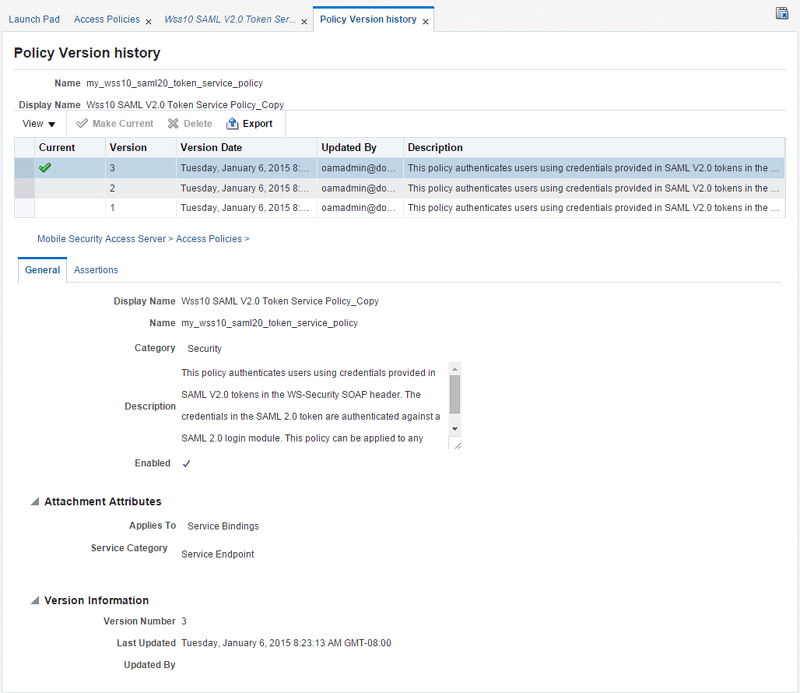This screenshot has width=800, height=693.
Task: Click my_wss10_saml20_token_service_policy name under General
Action: coord(269,323)
